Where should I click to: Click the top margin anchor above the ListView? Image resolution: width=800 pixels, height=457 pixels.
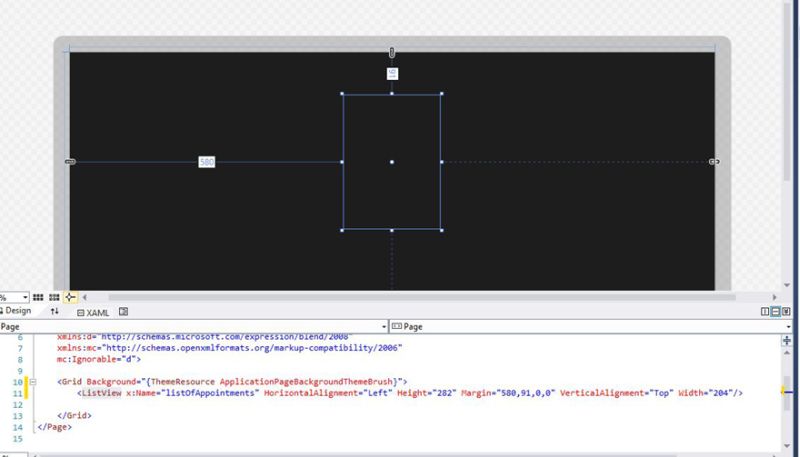(x=392, y=52)
